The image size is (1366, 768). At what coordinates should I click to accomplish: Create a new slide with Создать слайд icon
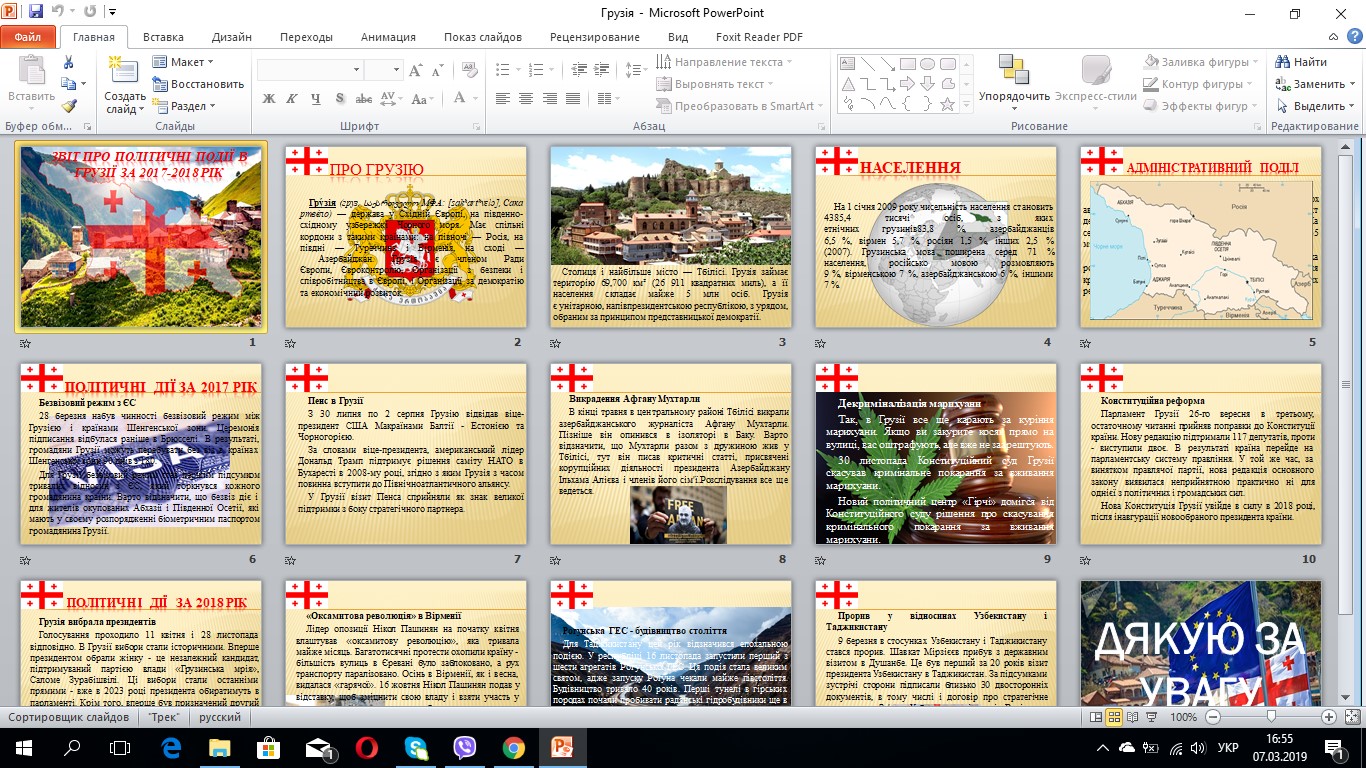124,85
